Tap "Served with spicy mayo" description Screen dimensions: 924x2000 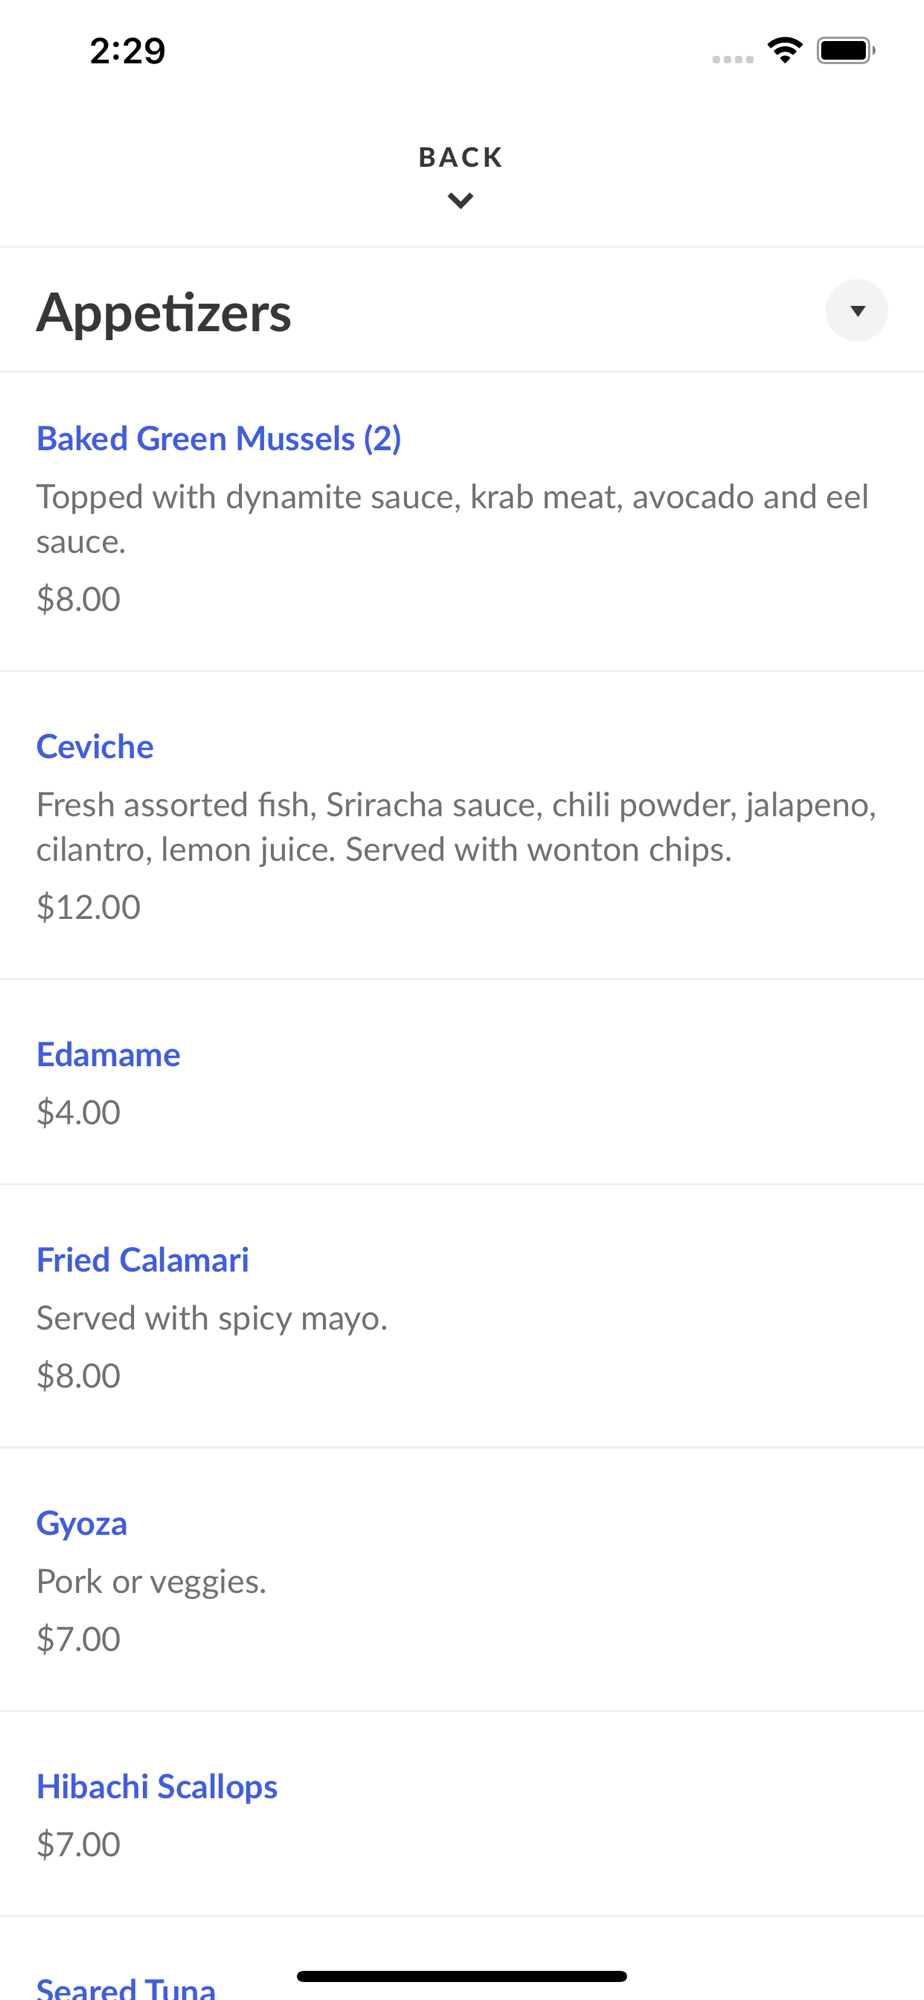click(212, 1318)
